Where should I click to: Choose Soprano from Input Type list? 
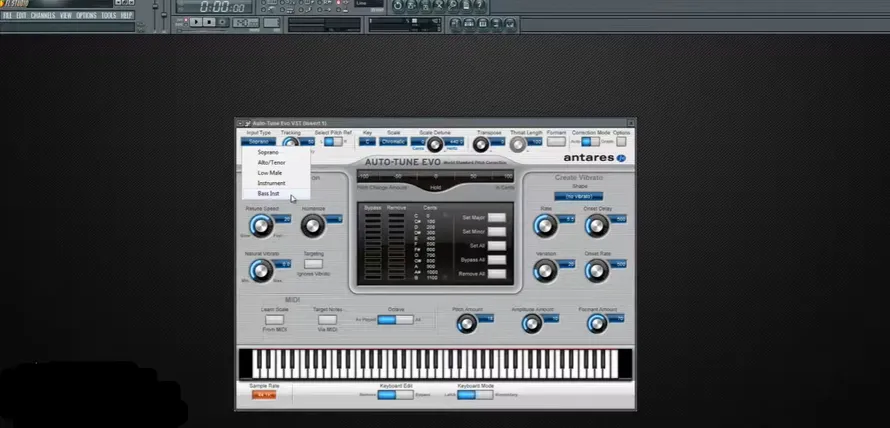point(276,152)
